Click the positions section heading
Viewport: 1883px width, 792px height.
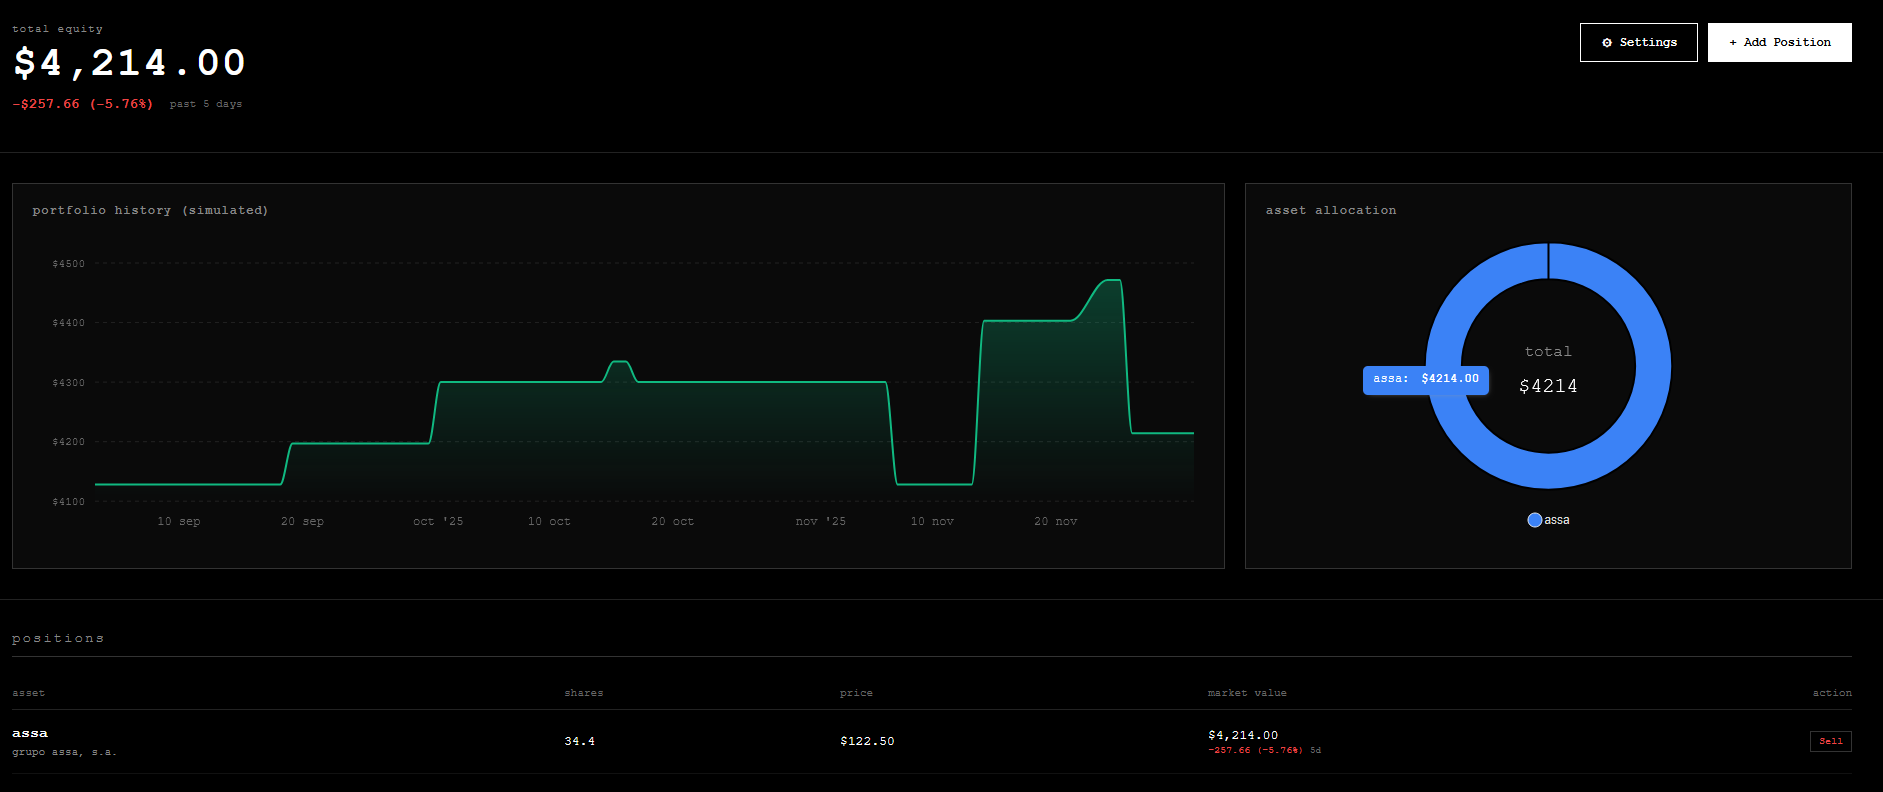[58, 638]
